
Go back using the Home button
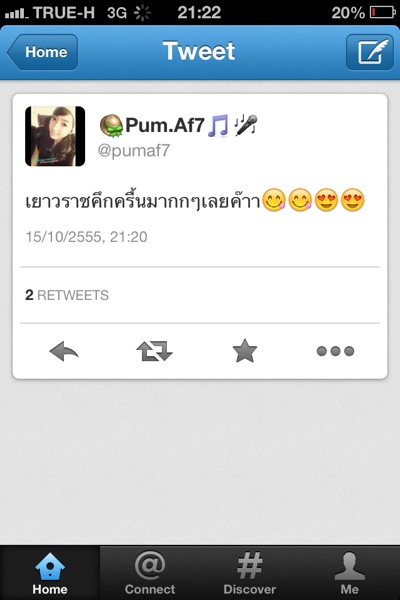42,52
